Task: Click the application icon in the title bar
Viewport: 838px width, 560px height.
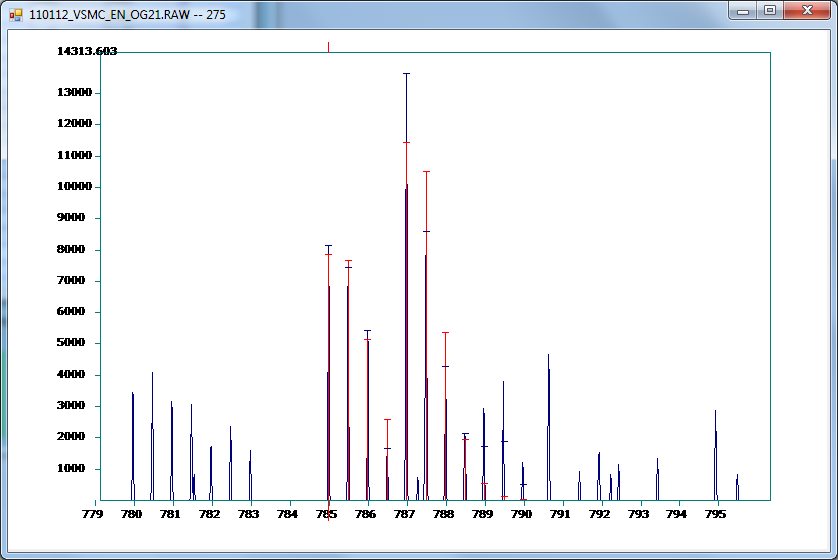Action: point(15,15)
